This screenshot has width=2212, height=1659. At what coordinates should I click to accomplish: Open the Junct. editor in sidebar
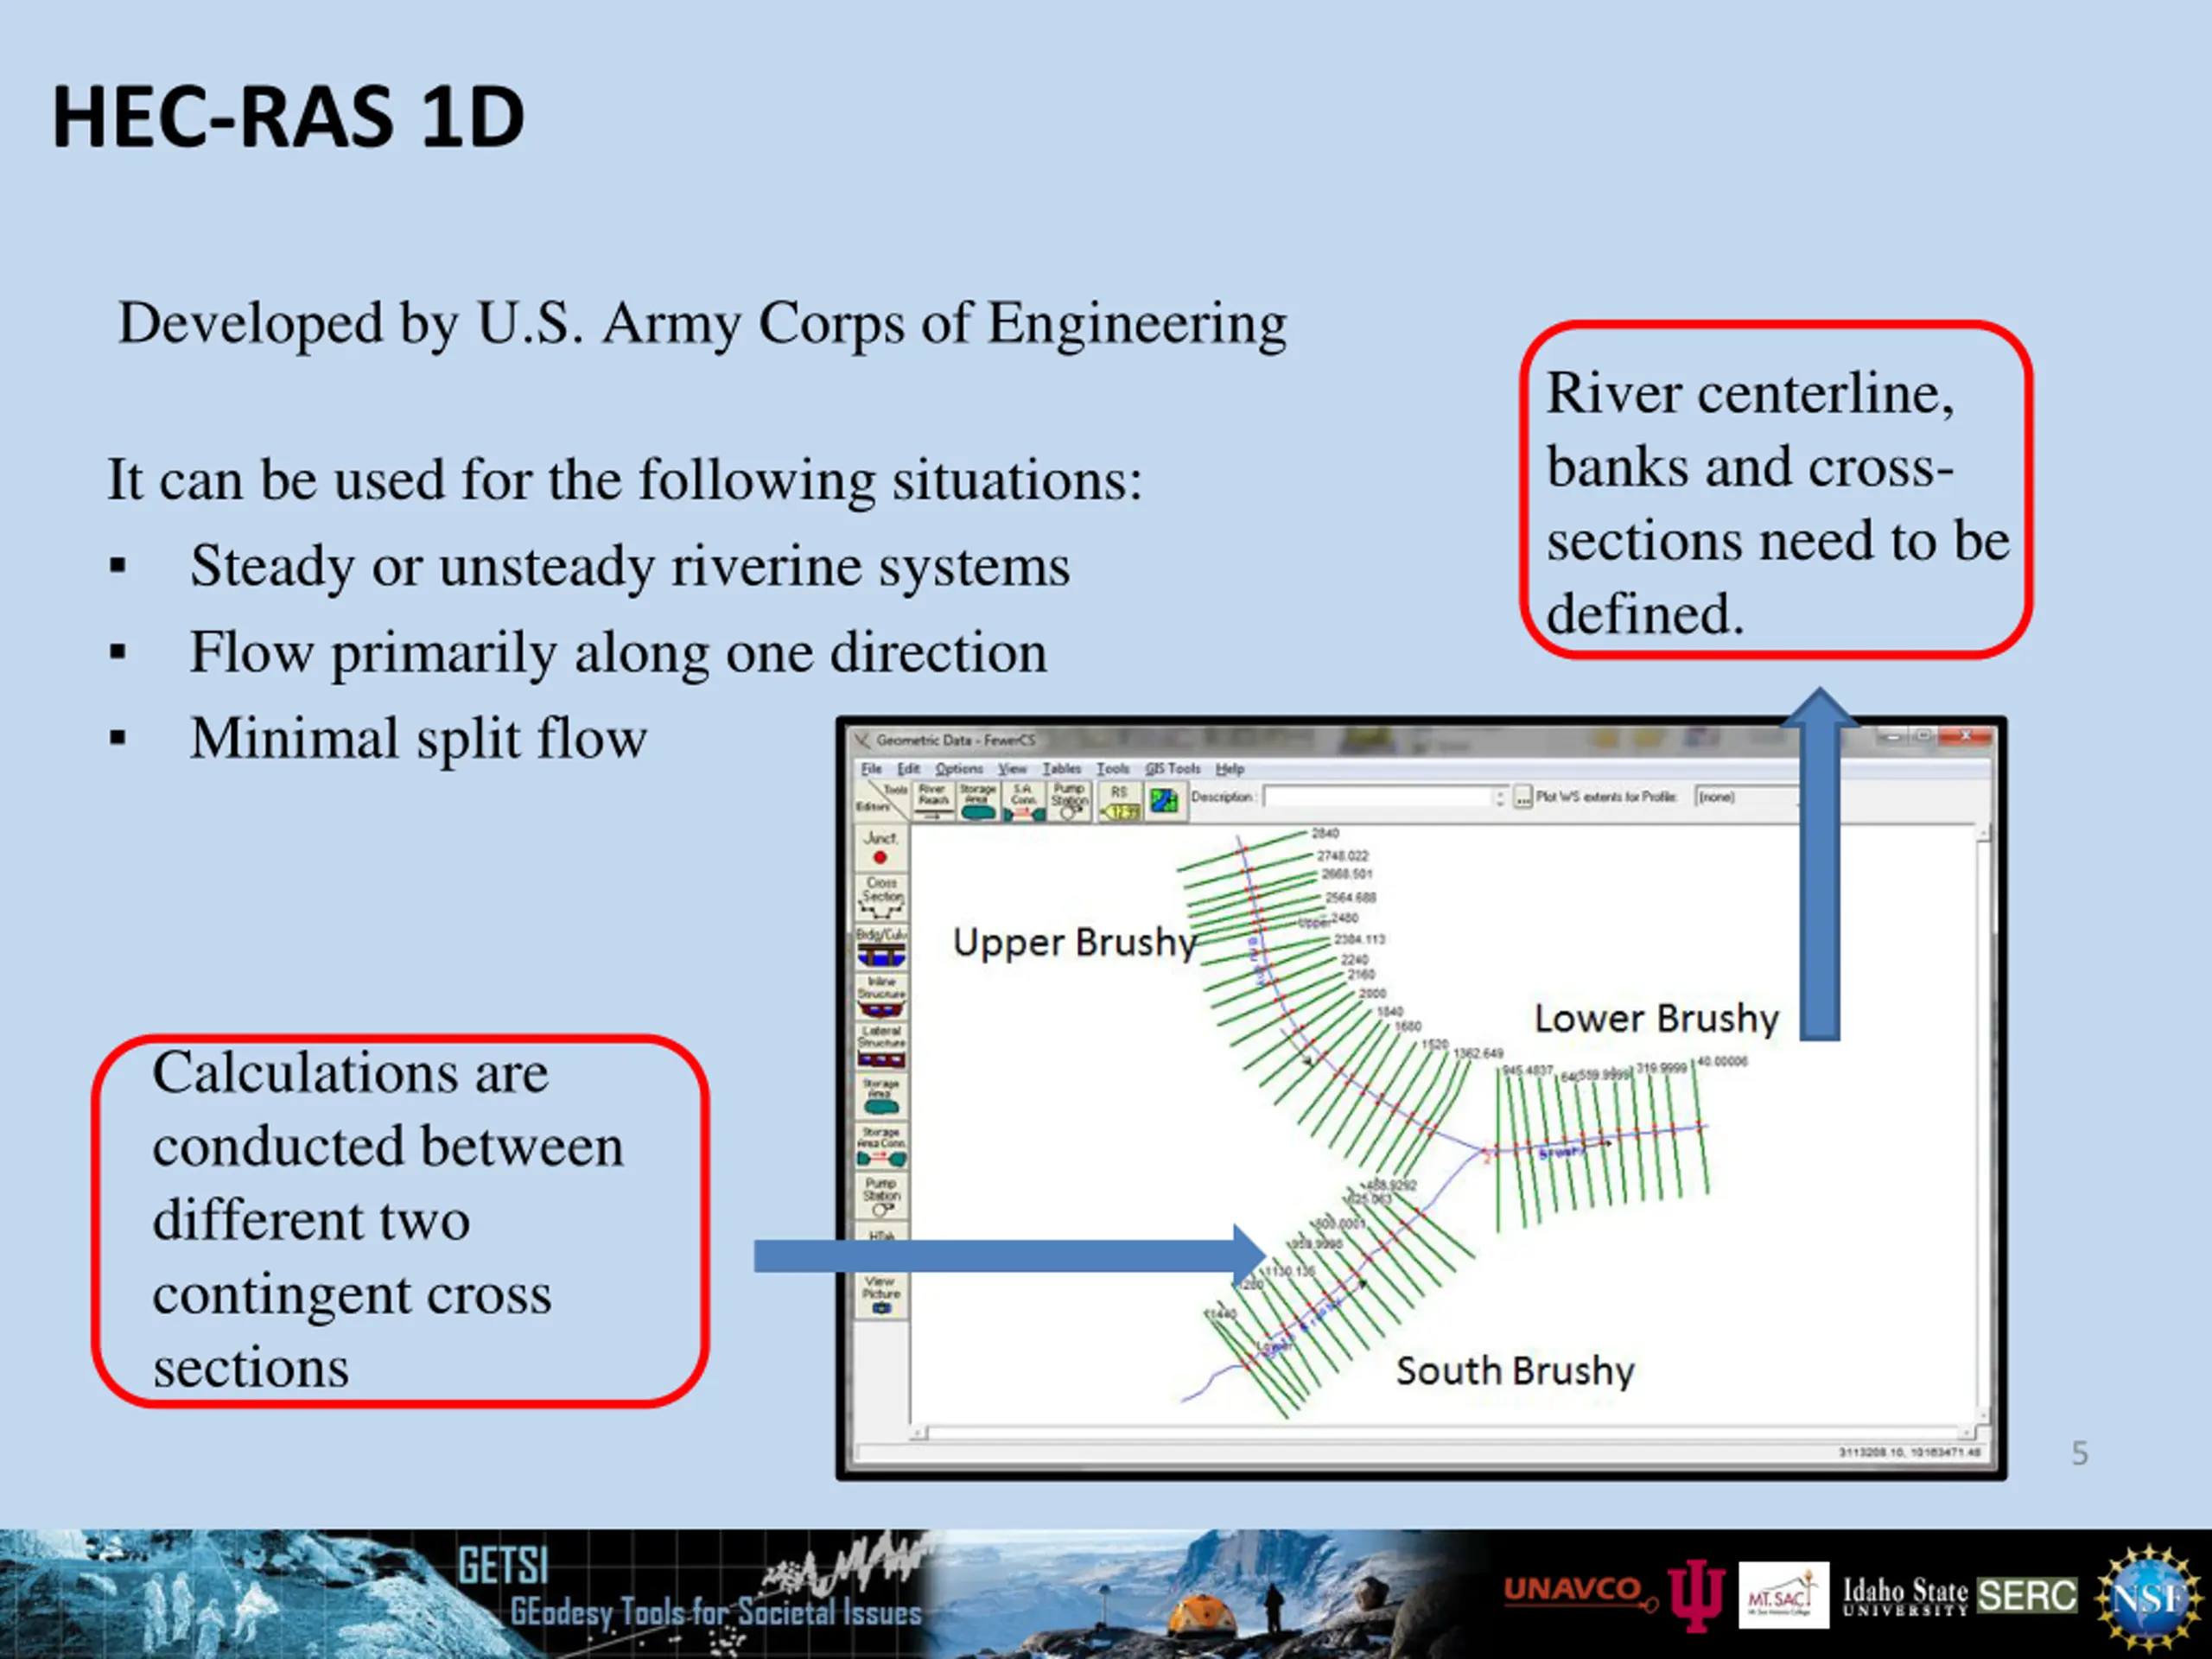[881, 847]
